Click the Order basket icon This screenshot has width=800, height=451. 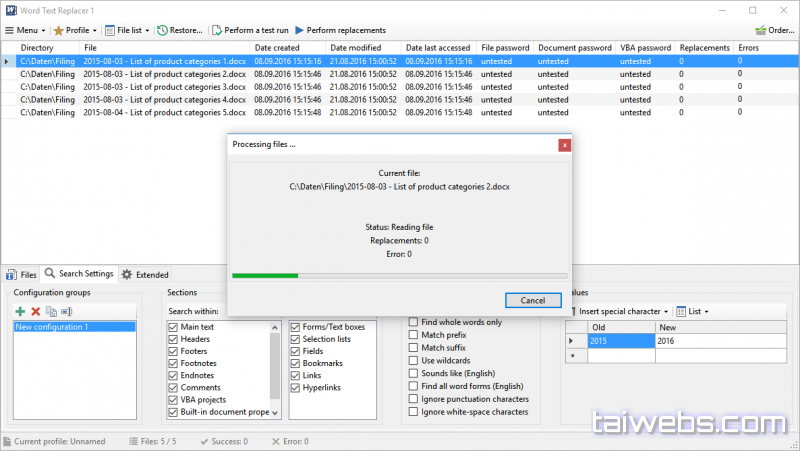click(761, 31)
